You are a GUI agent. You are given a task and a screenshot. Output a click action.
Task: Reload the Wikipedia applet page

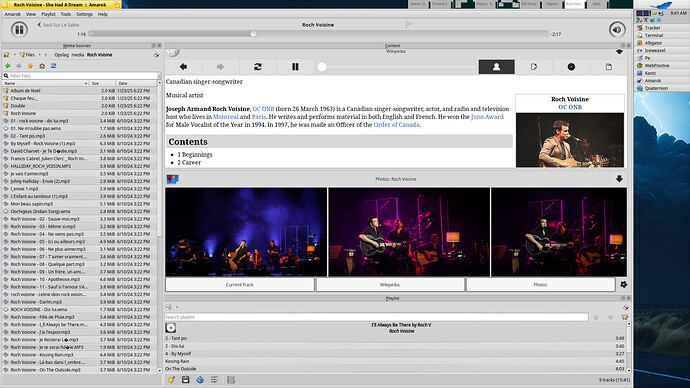tap(258, 67)
